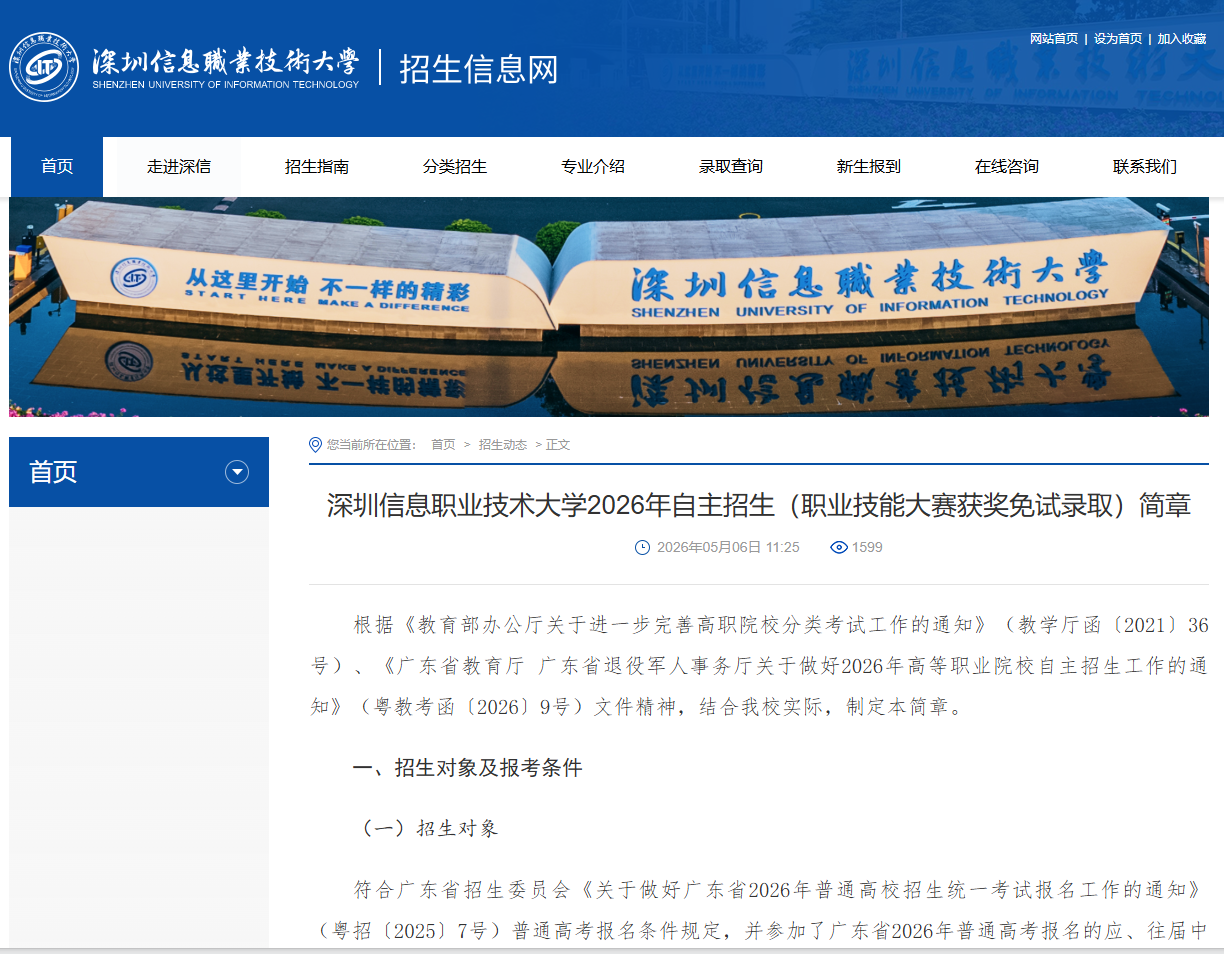The image size is (1224, 954).
Task: Open the 联系我们 menu item
Action: 1145,167
